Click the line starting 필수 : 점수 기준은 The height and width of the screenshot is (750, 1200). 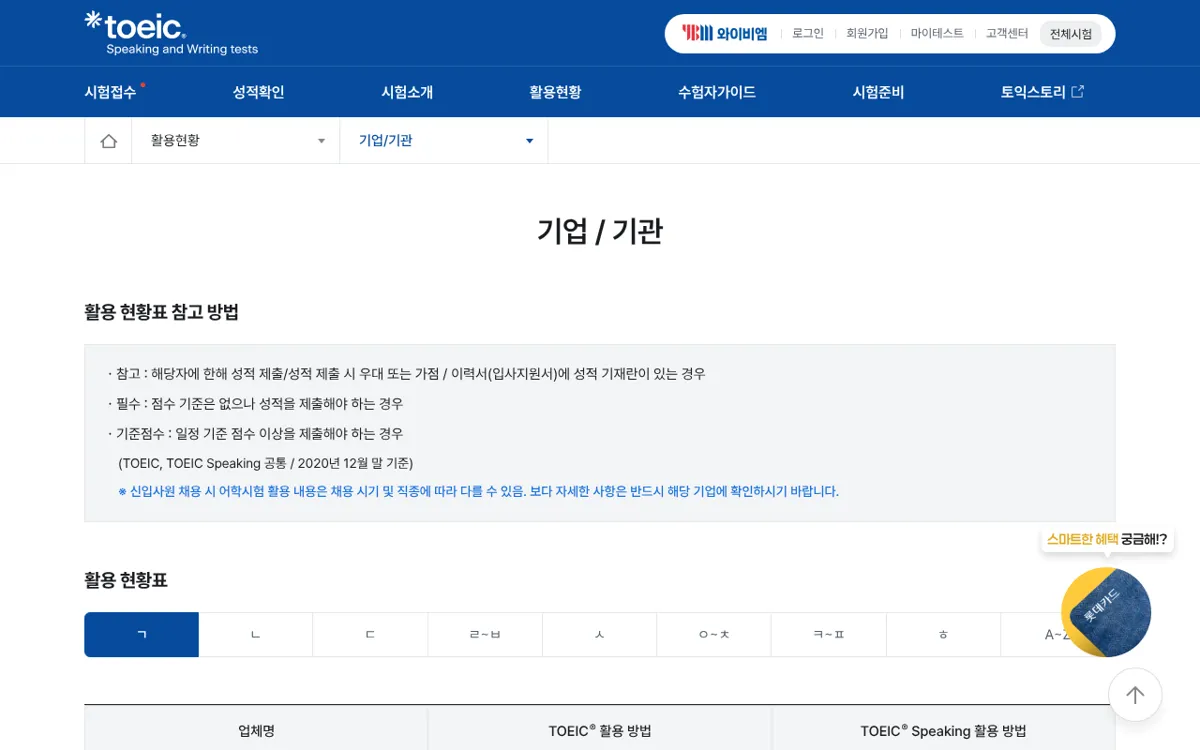tap(255, 404)
